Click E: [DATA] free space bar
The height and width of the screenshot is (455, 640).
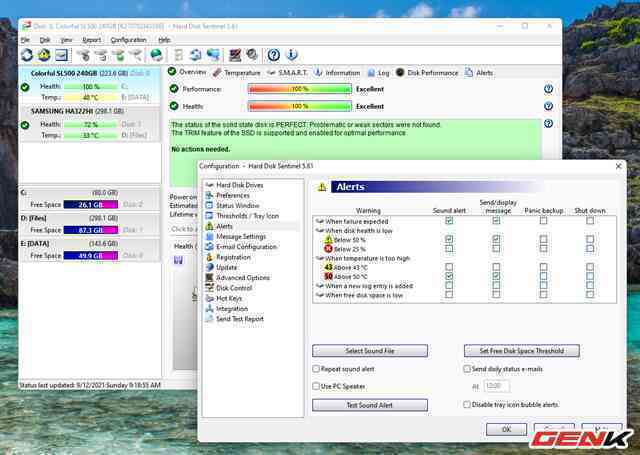click(x=91, y=256)
